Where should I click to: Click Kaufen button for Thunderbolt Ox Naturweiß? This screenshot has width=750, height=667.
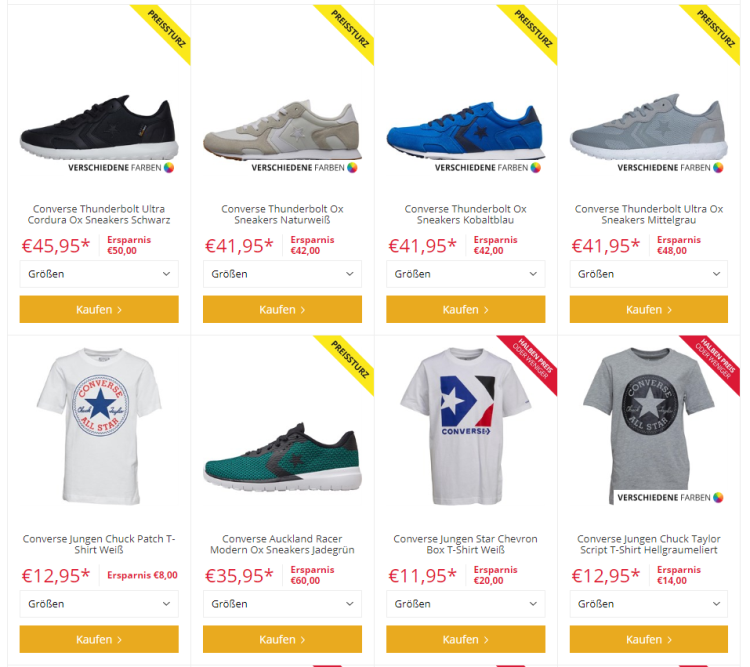(x=282, y=310)
